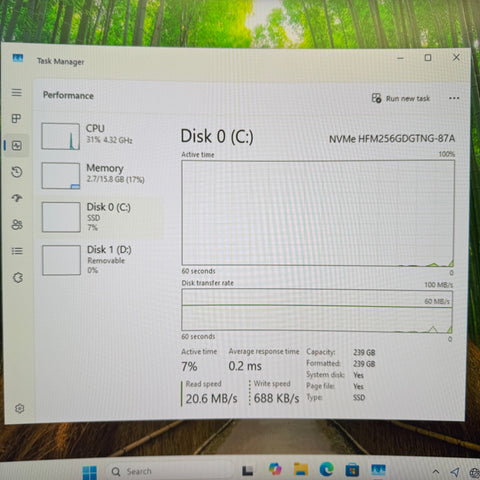480x480 pixels.
Task: Expand the system tray hidden icons chevron
Action: click(435, 472)
